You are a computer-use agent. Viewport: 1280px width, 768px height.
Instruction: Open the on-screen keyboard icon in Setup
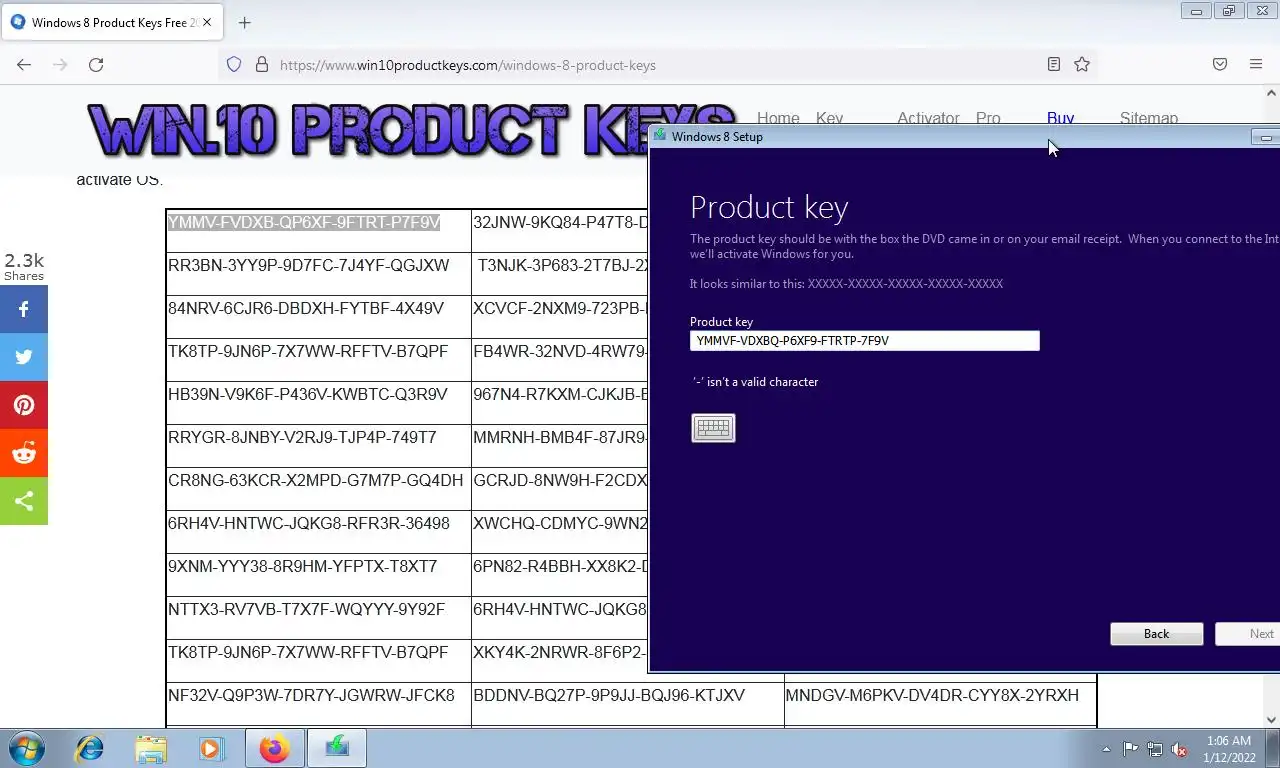[x=713, y=428]
